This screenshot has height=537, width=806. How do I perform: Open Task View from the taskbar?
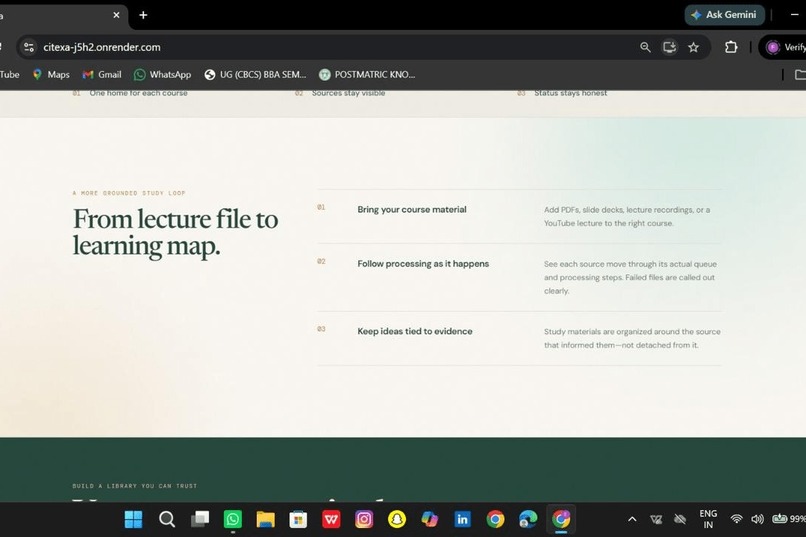tap(199, 520)
